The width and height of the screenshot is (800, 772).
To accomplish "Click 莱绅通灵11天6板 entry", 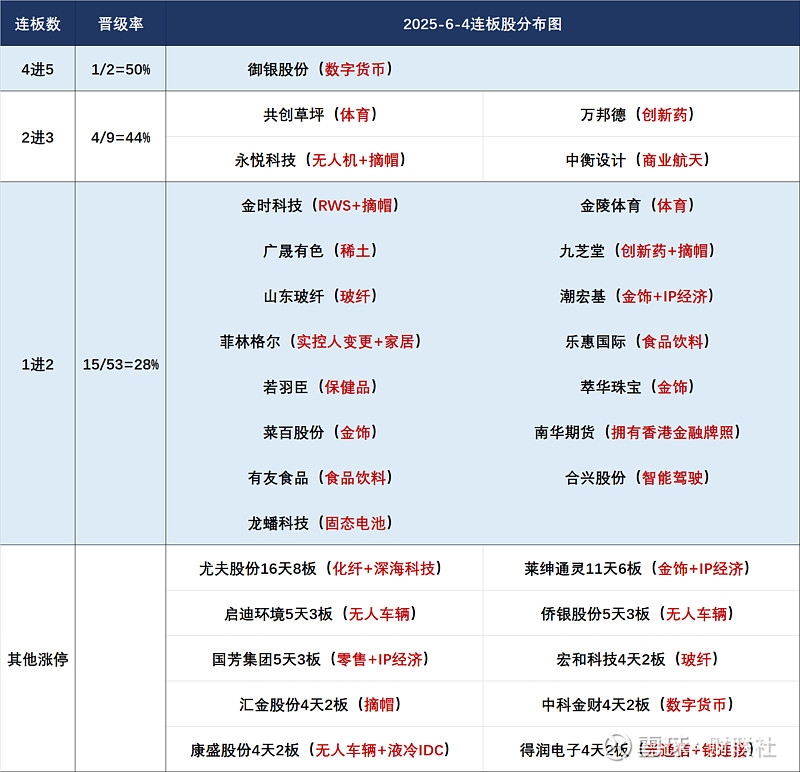I will point(637,568).
